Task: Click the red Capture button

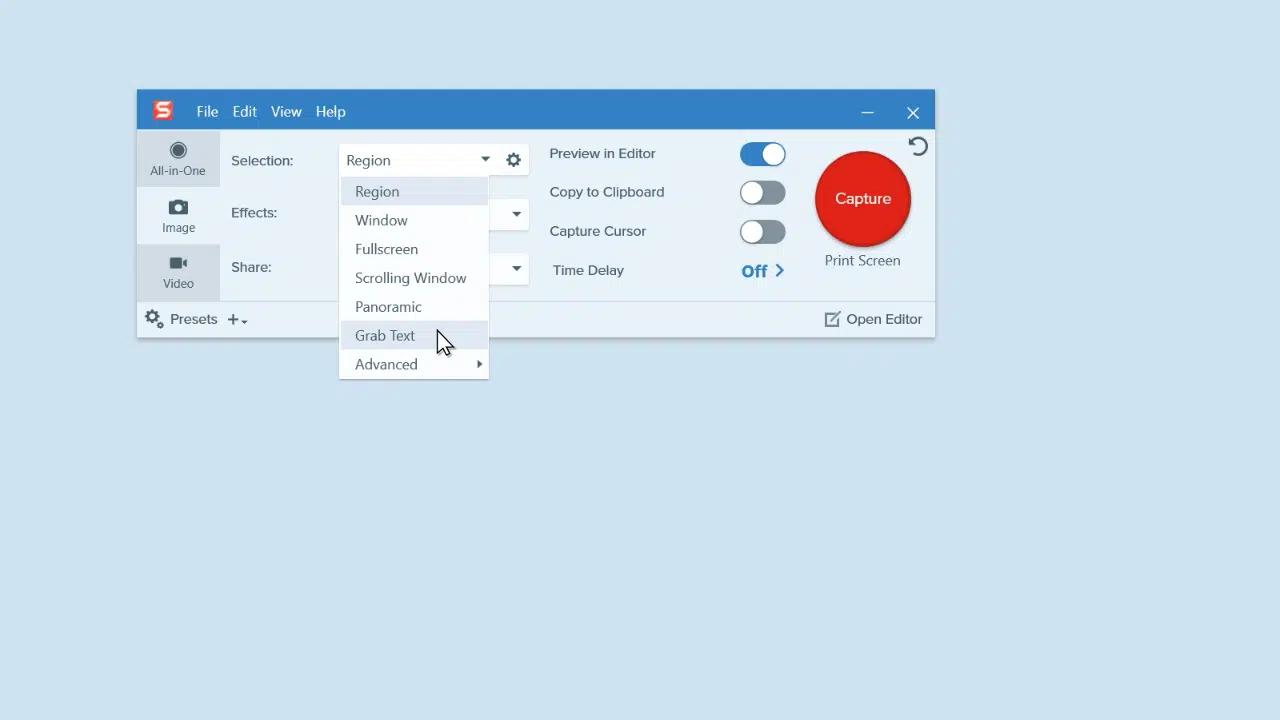Action: pyautogui.click(x=863, y=199)
